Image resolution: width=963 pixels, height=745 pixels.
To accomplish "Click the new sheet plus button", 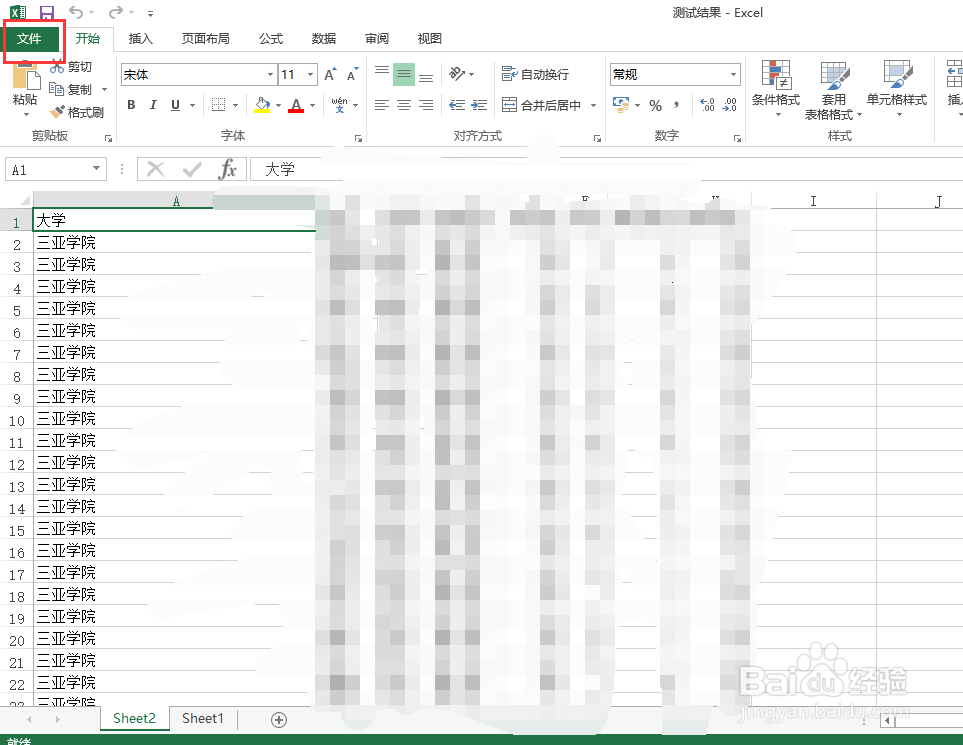I will point(278,719).
